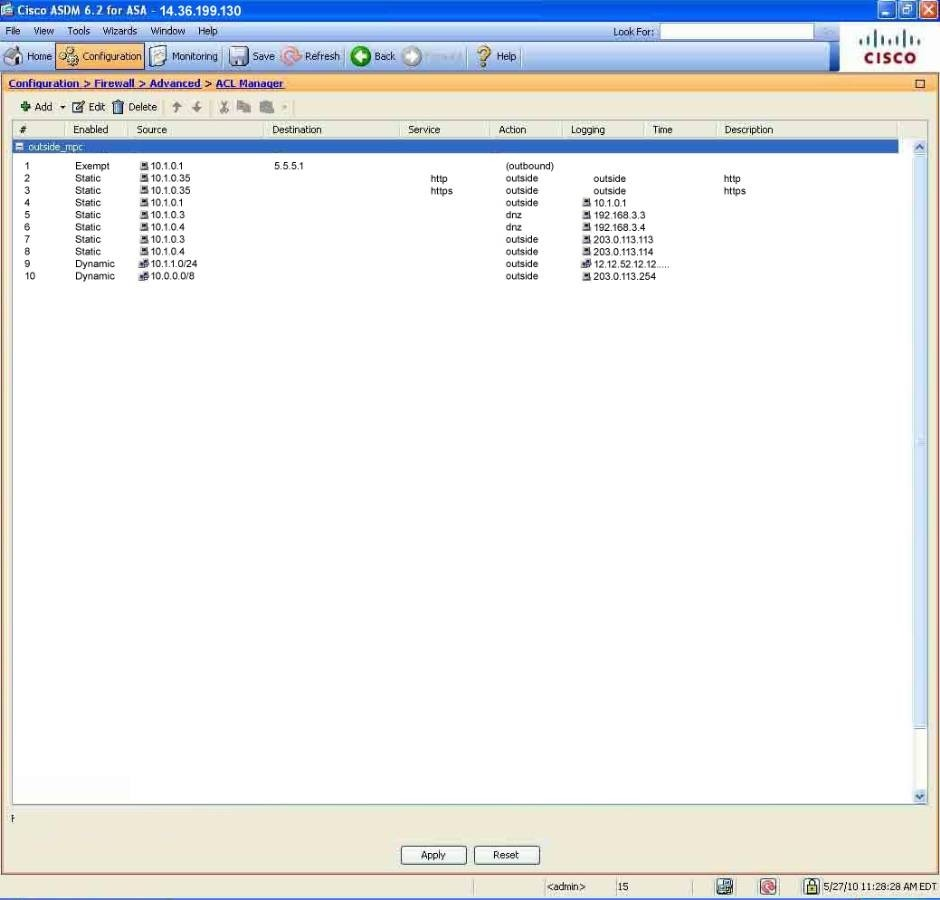This screenshot has width=940, height=900.
Task: Click the (outbound) action in row 1
Action: (529, 165)
